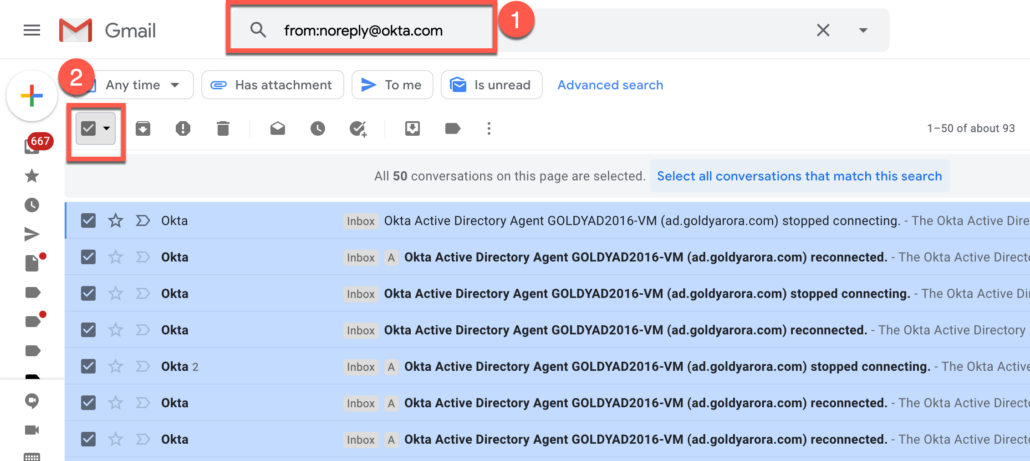
Task: Click the Inbox label on the read, non-bold Okta row
Action: (361, 221)
